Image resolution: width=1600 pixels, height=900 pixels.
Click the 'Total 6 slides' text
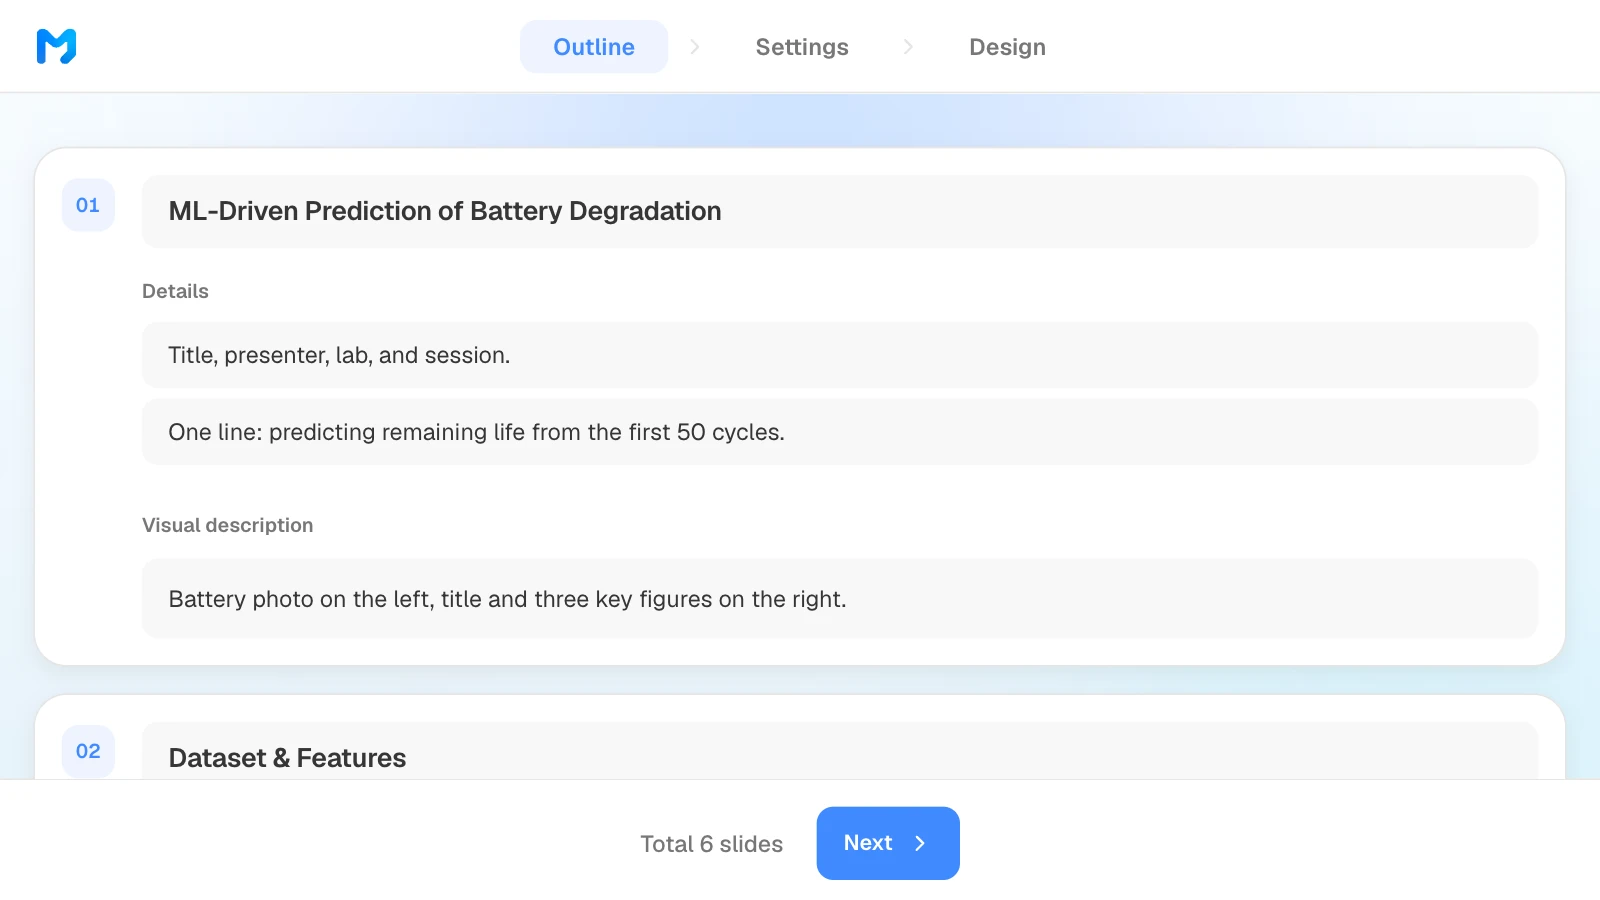point(711,844)
